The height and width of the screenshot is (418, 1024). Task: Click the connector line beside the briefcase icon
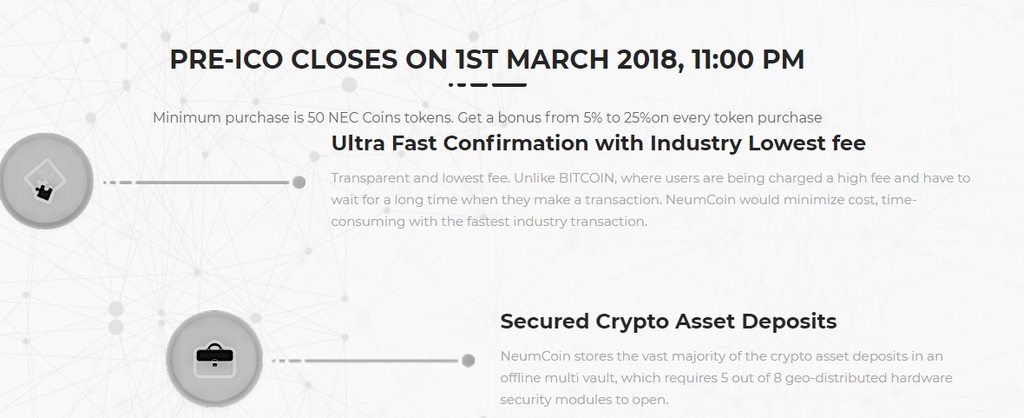coord(381,361)
